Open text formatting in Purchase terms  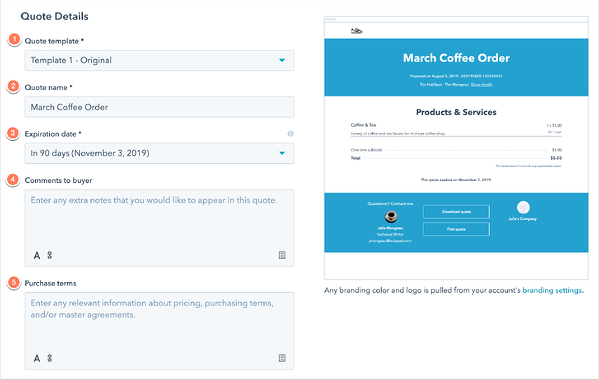click(37, 358)
